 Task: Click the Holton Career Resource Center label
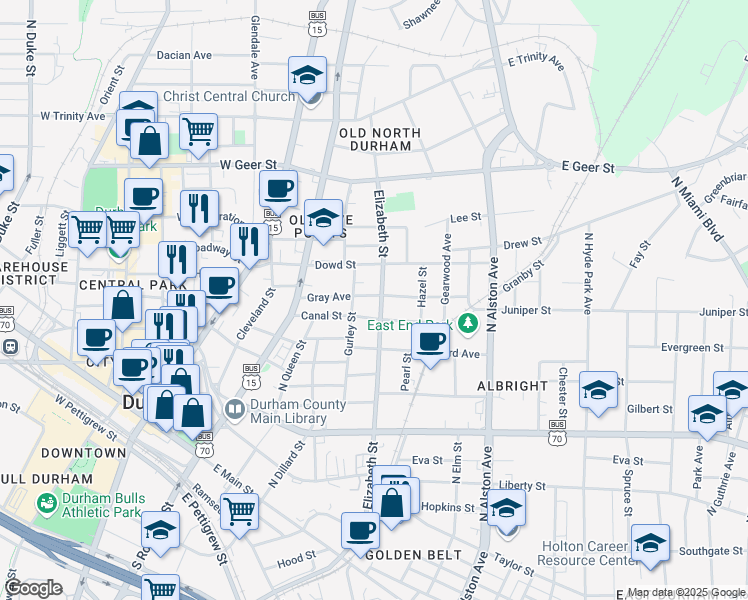coord(587,553)
